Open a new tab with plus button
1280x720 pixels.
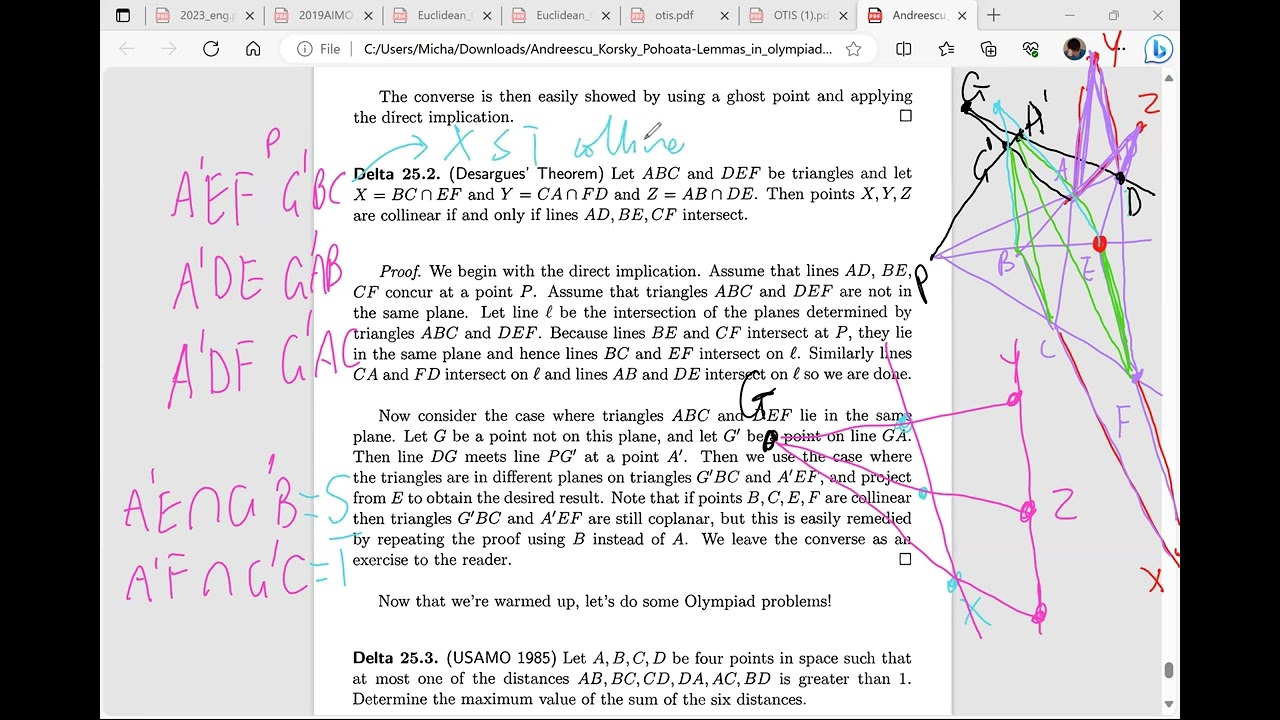pyautogui.click(x=993, y=15)
